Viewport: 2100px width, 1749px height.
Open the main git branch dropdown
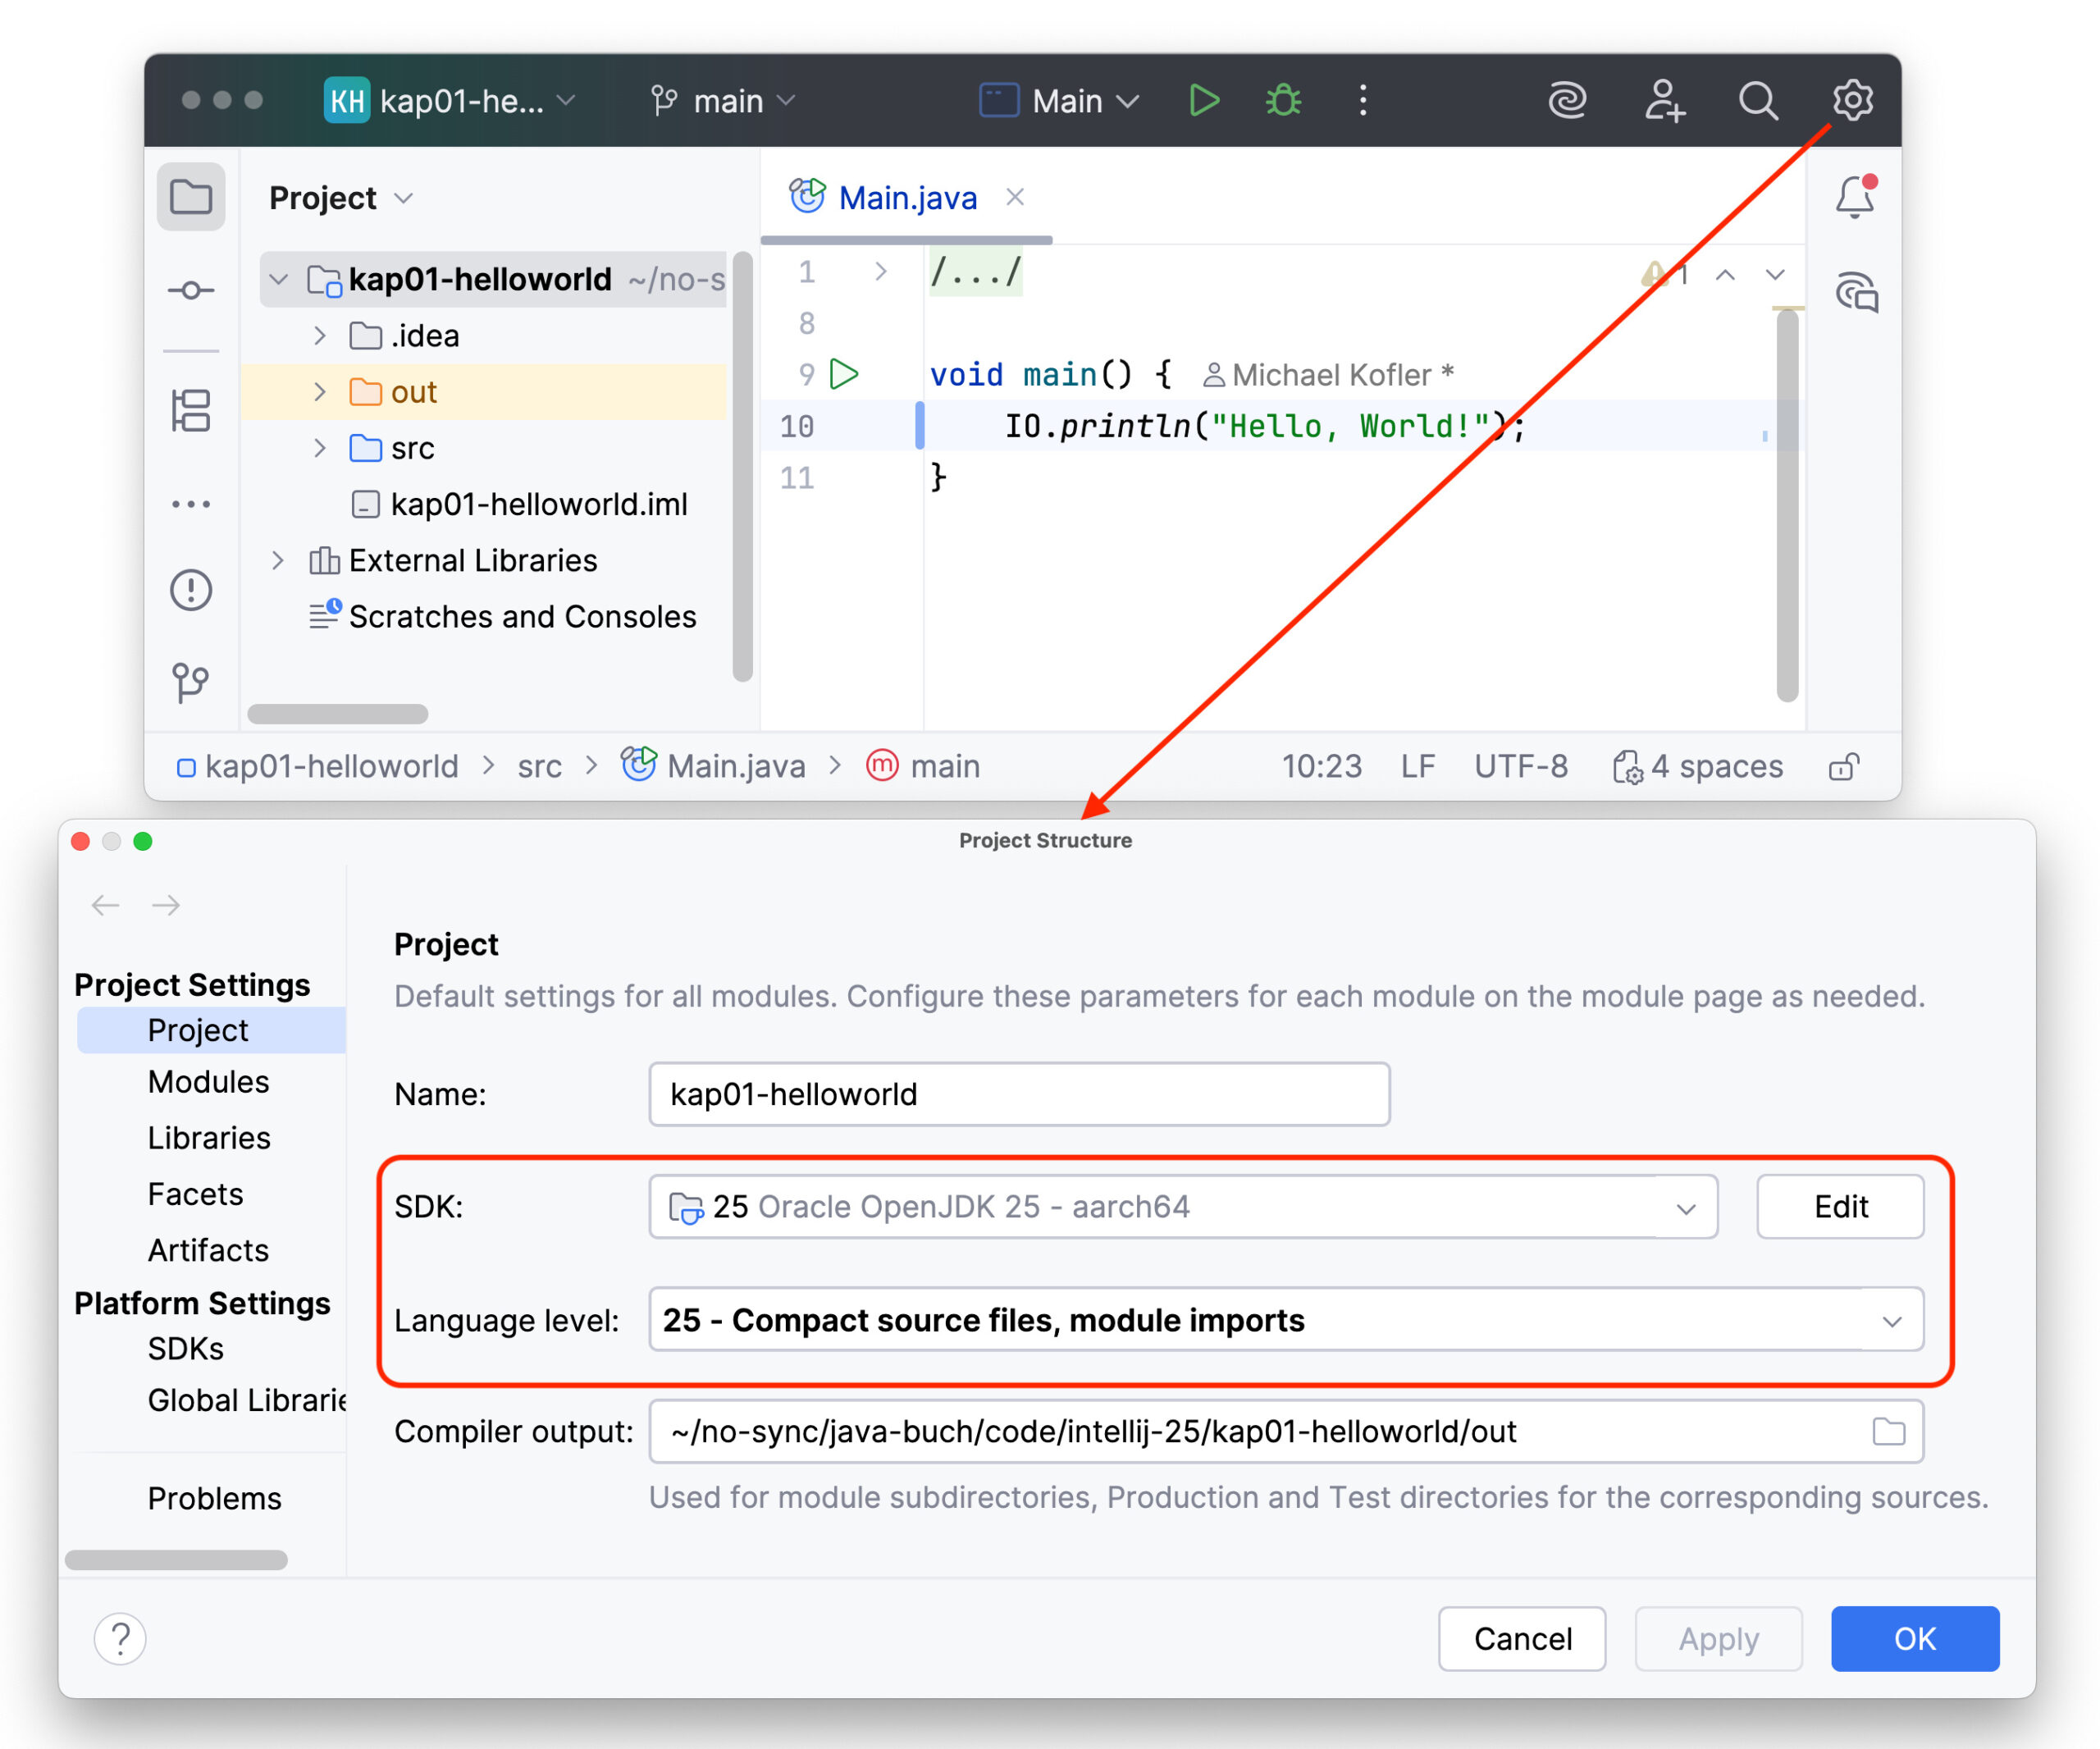(723, 101)
